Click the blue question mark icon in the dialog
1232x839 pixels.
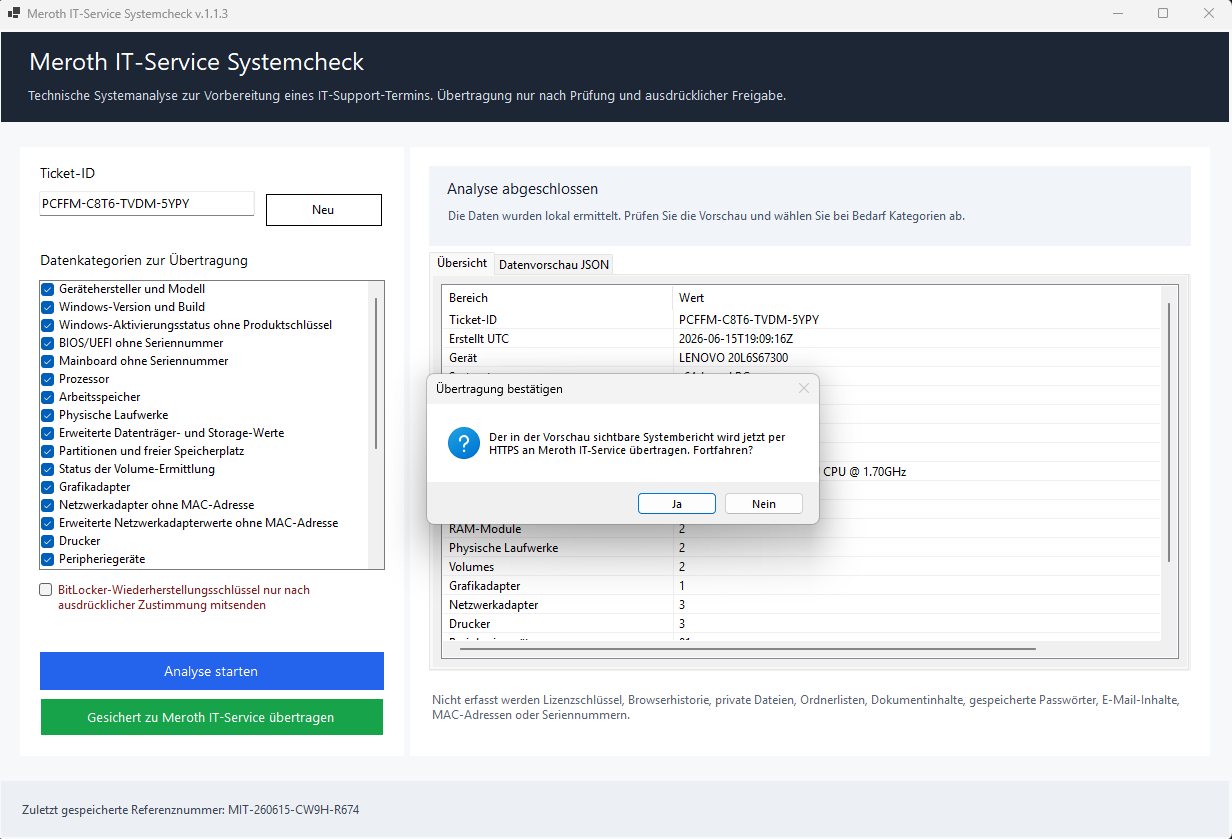(x=464, y=443)
